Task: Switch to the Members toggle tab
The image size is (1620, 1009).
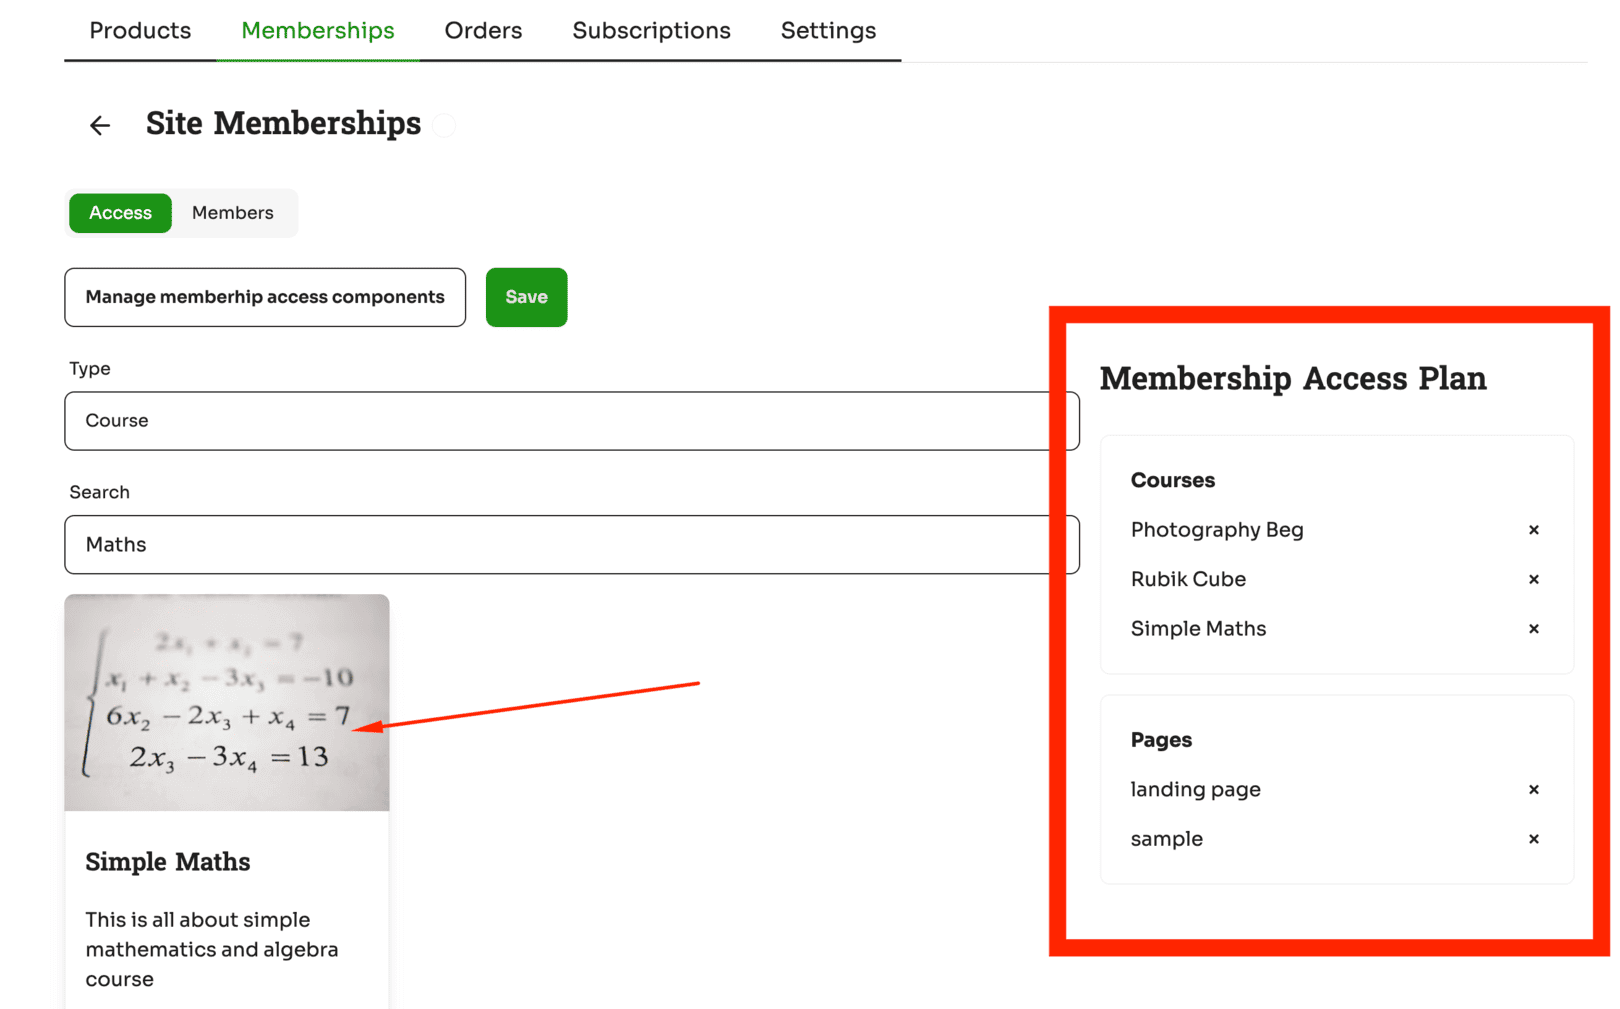Action: coord(233,213)
